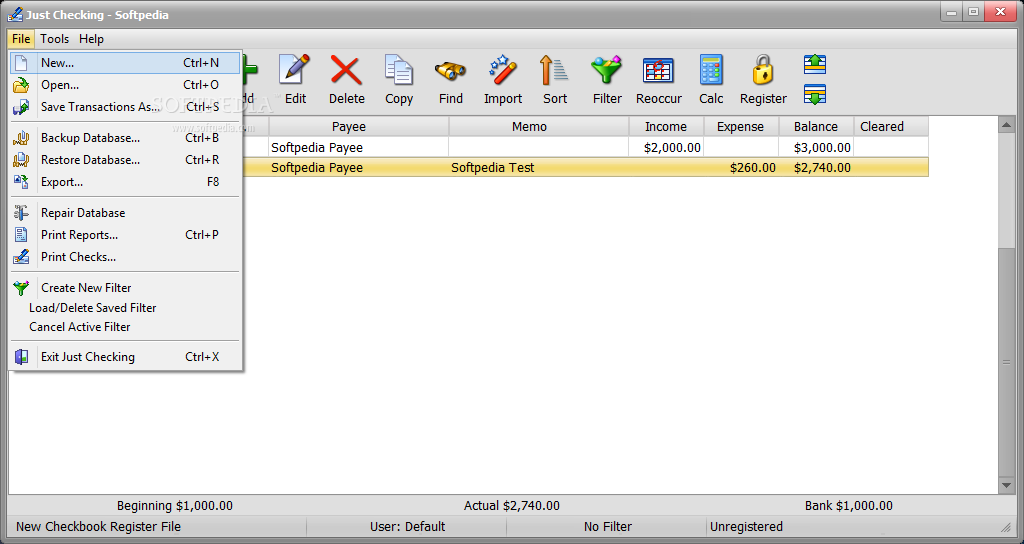
Task: Click the Exit Just Checking door icon
Action: 22,357
